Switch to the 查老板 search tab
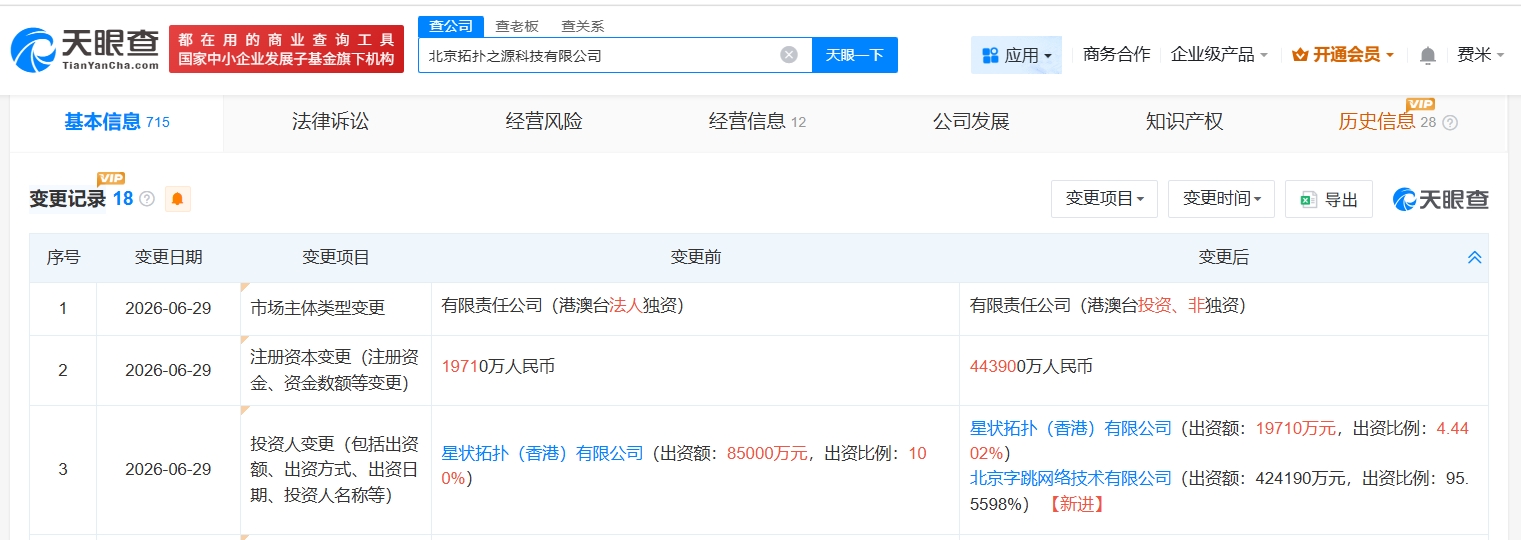 pos(517,26)
